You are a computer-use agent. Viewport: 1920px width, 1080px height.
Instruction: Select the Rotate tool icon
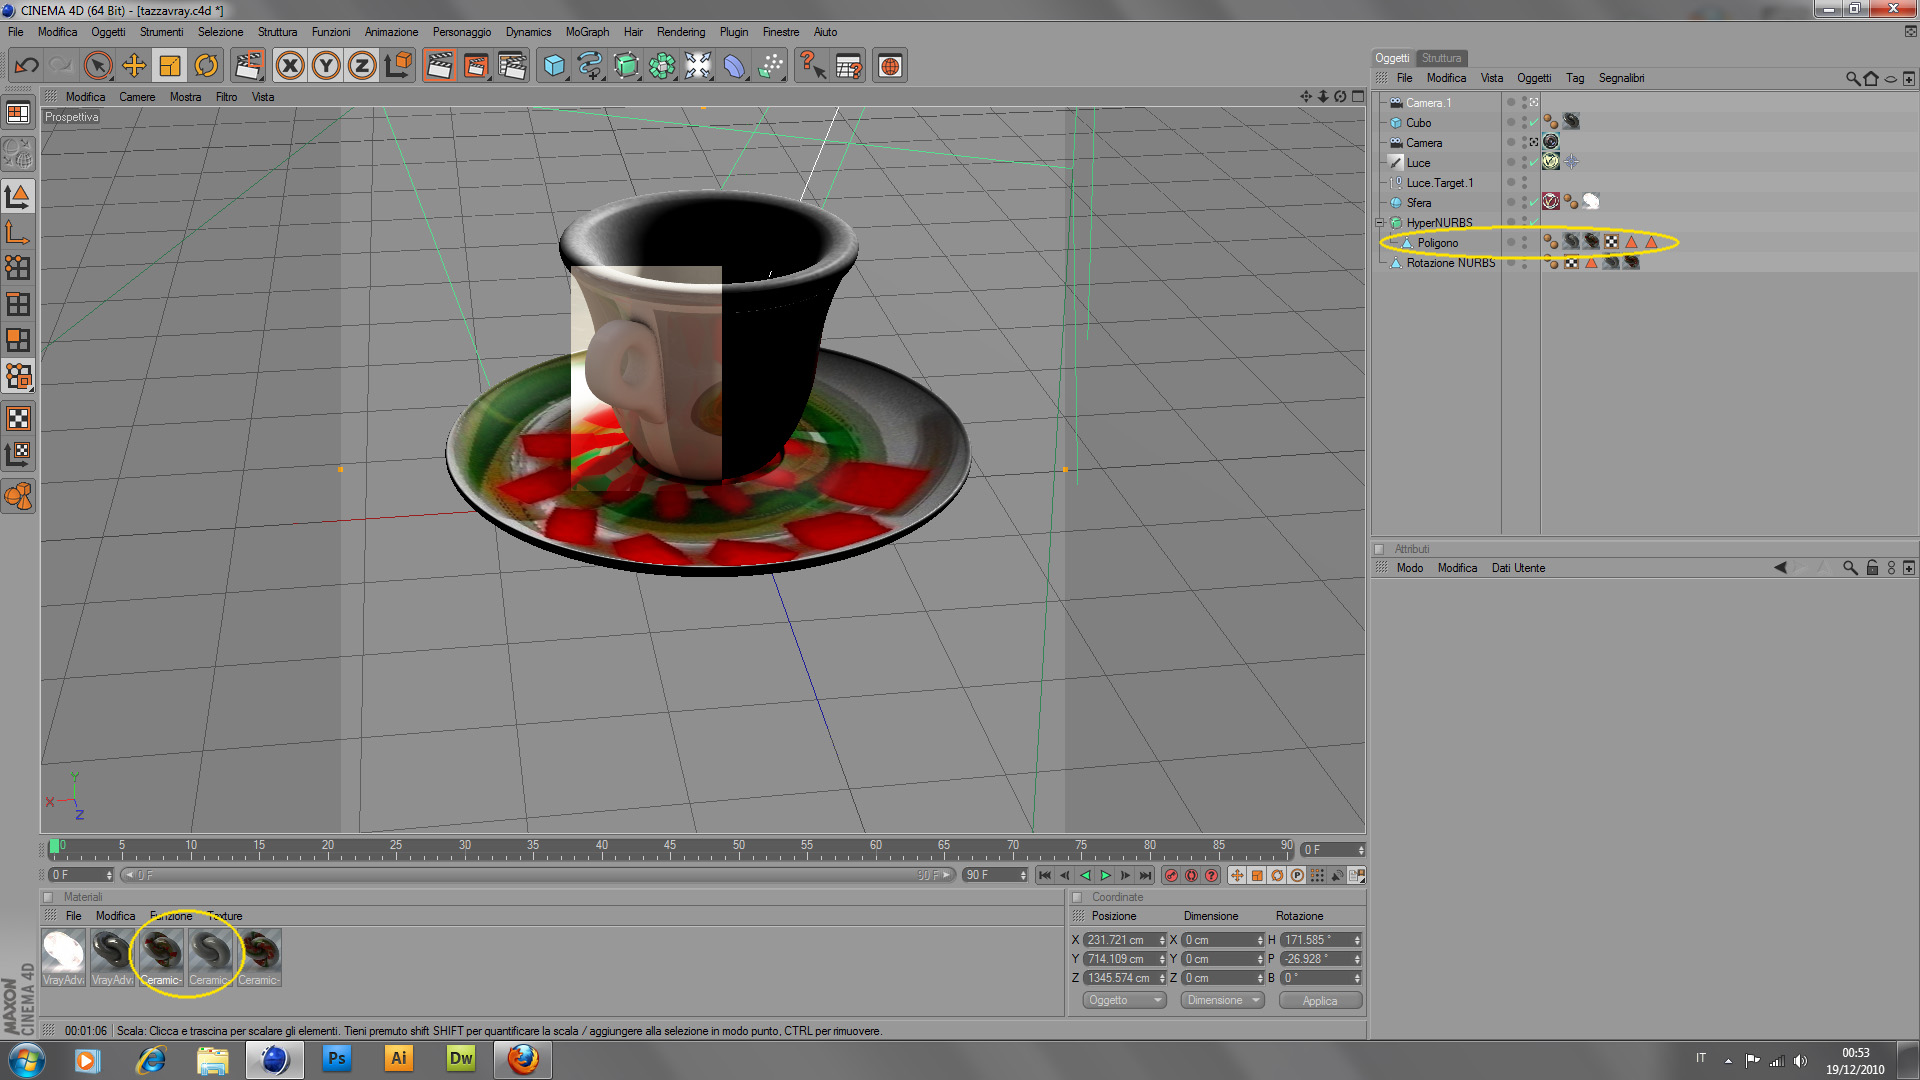coord(206,66)
